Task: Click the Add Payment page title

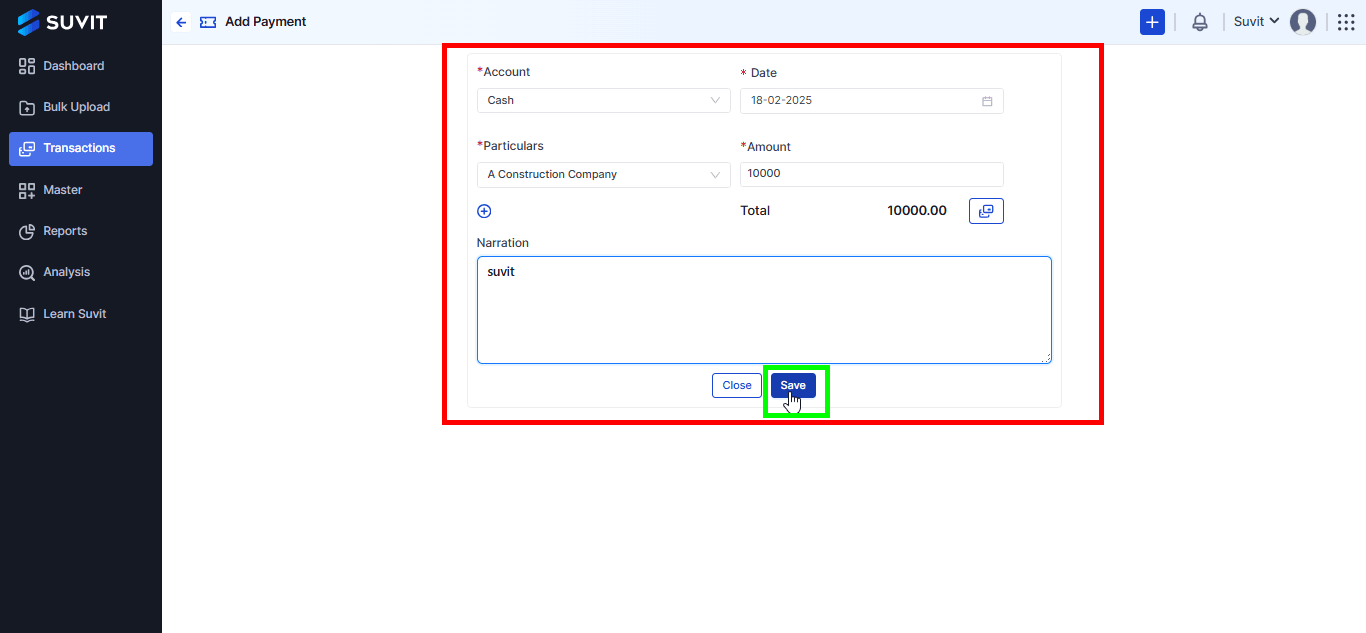Action: (x=266, y=22)
